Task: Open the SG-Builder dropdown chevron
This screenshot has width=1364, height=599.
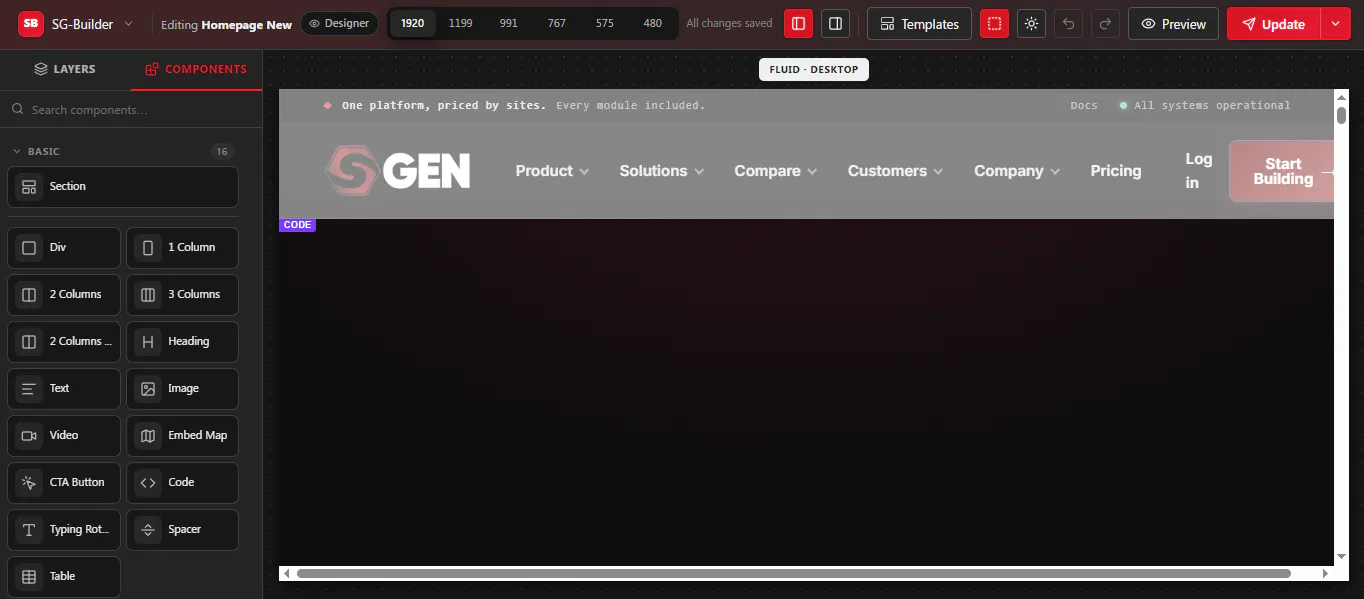Action: (128, 24)
